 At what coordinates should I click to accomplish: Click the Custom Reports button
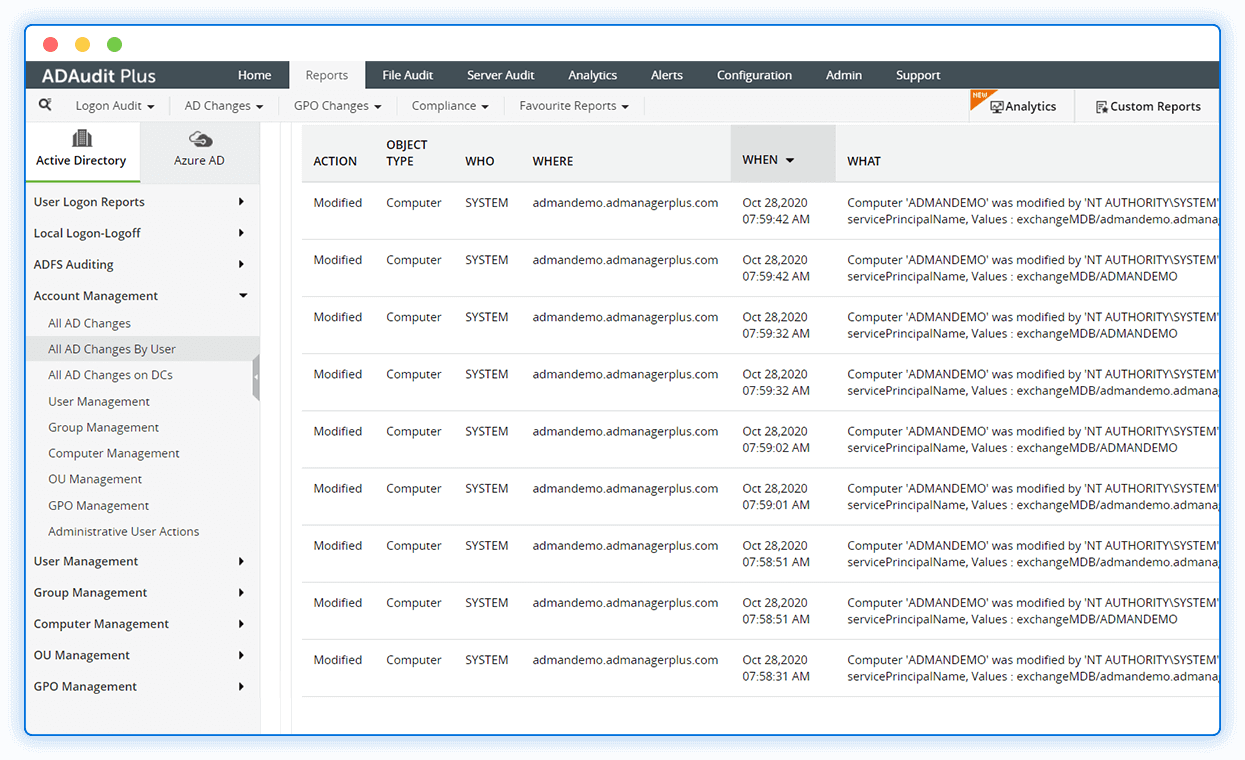point(1148,106)
